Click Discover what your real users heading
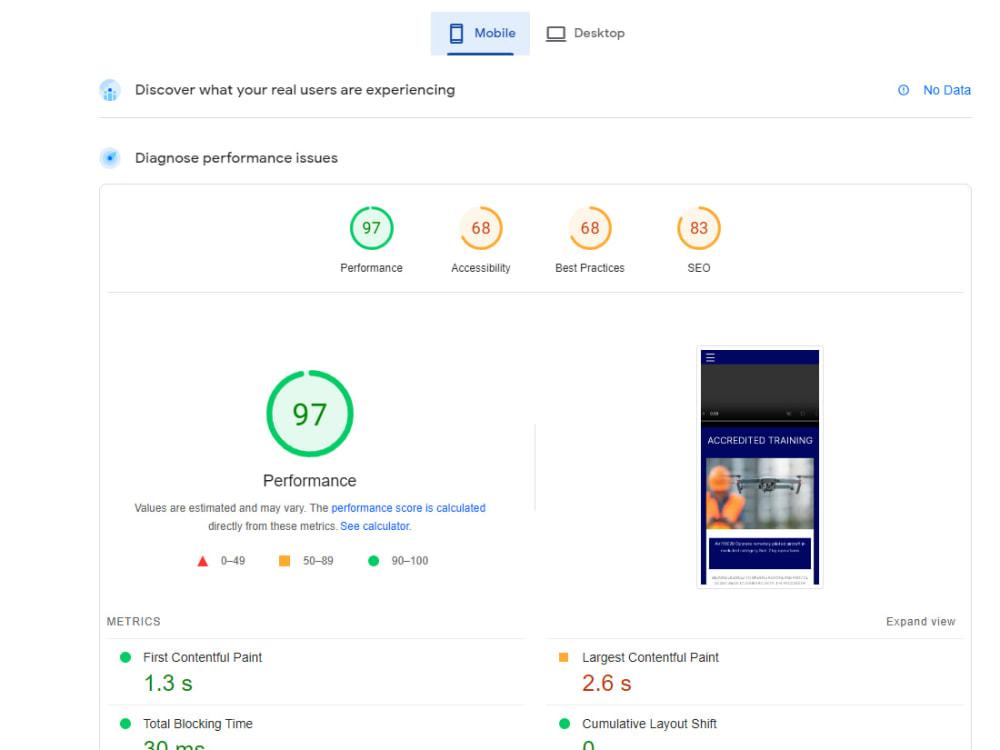Image resolution: width=1000 pixels, height=750 pixels. (295, 90)
